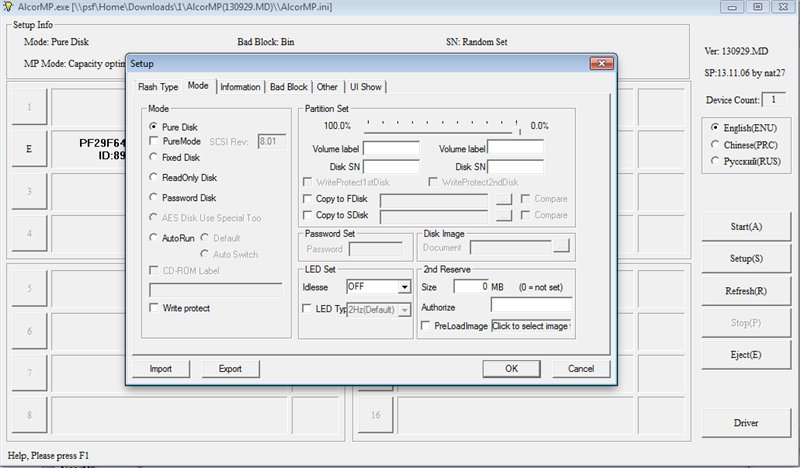Browse for the Copy to FDisk path

504,199
